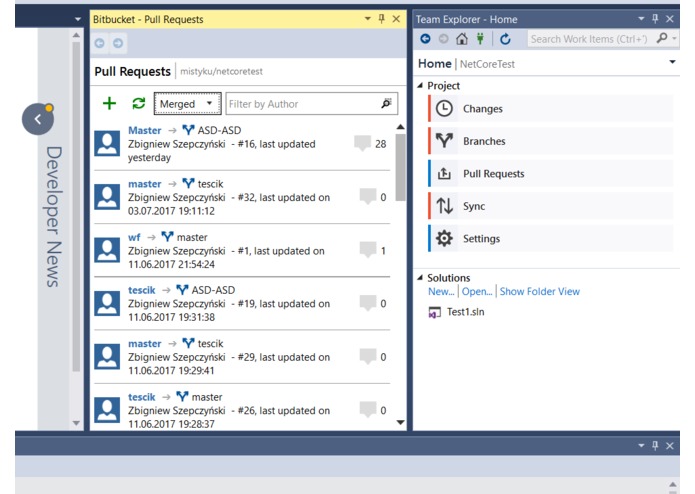695x494 pixels.
Task: Create new pull request with green plus
Action: [109, 104]
